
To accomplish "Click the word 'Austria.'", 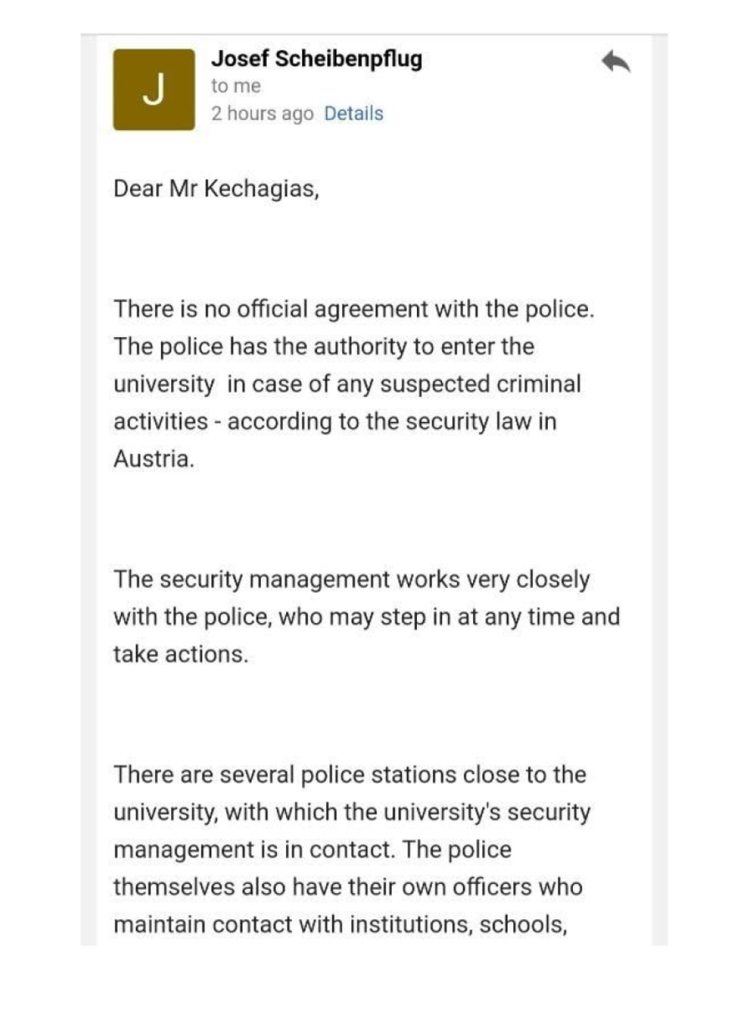I will point(153,461).
